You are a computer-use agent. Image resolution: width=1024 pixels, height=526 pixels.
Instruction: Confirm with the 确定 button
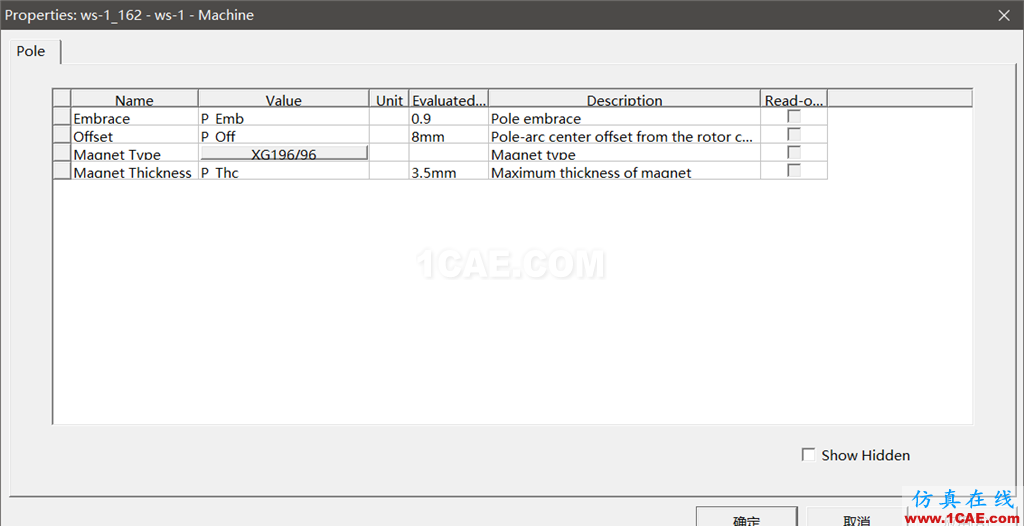(x=746, y=516)
